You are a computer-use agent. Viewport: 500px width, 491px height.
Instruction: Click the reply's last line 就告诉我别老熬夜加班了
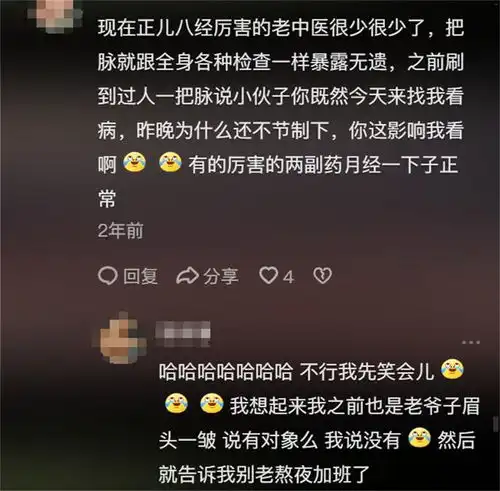tap(264, 475)
